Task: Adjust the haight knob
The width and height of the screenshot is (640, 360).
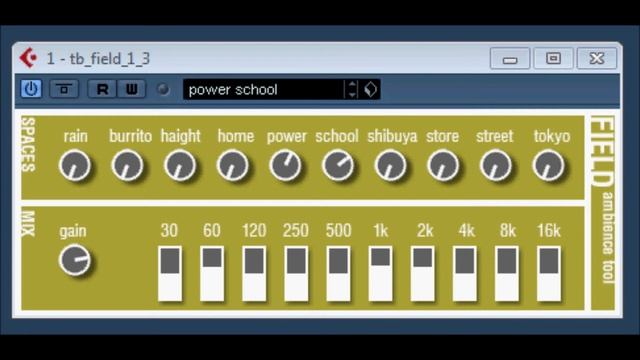Action: pyautogui.click(x=180, y=165)
